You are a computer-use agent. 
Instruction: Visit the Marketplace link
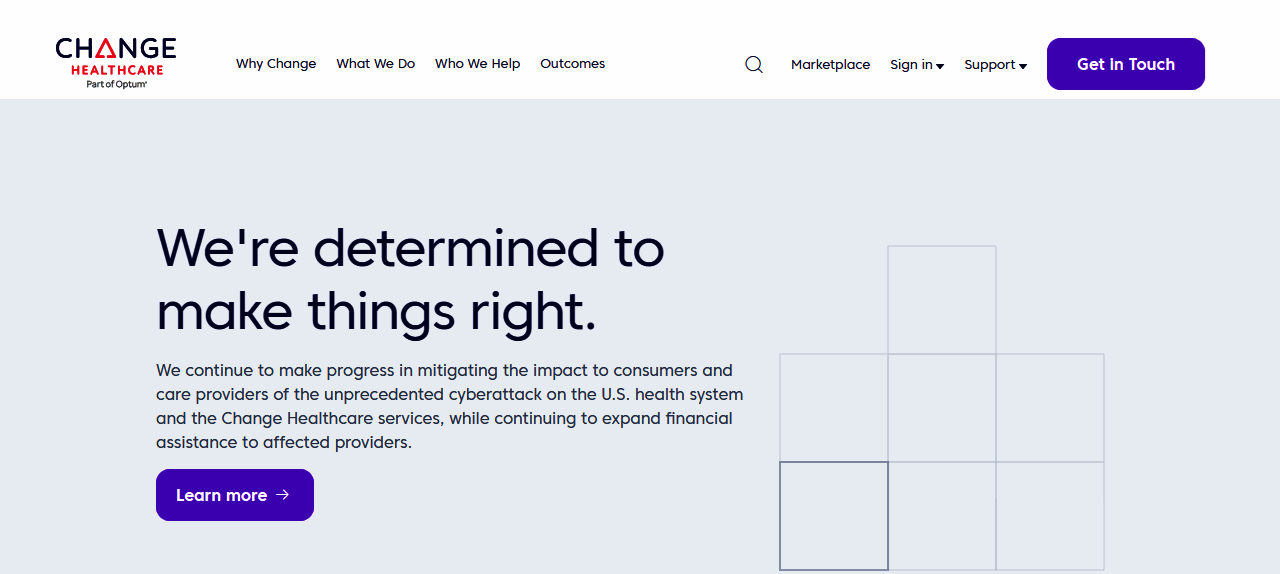(x=830, y=64)
